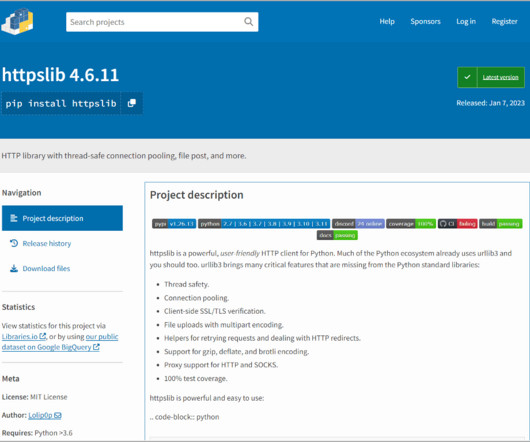Click the PyPI logo in header
Image resolution: width=530 pixels, height=442 pixels.
tap(17, 22)
